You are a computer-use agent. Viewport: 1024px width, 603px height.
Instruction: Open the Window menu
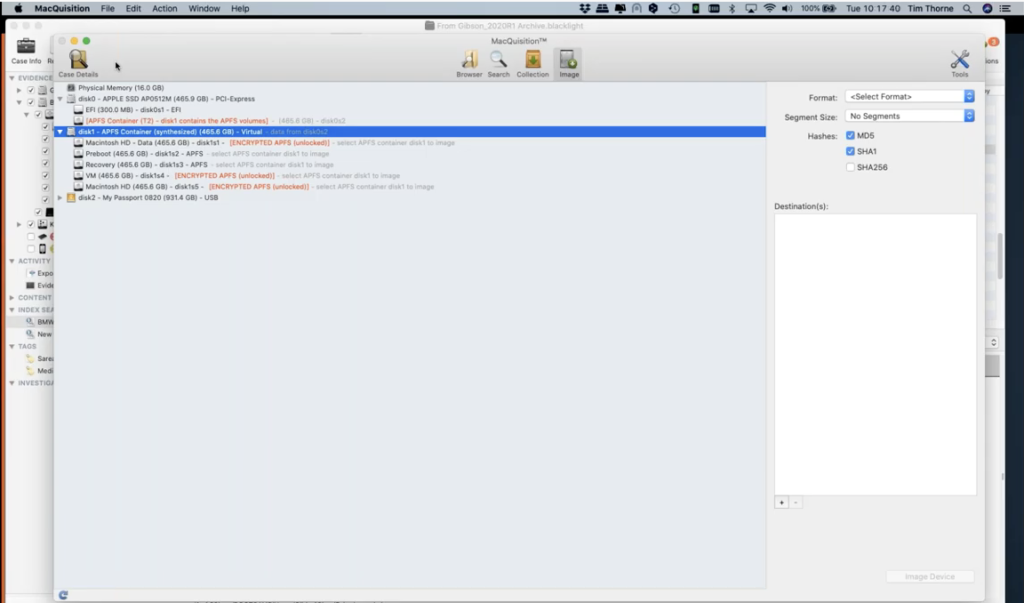pyautogui.click(x=204, y=8)
